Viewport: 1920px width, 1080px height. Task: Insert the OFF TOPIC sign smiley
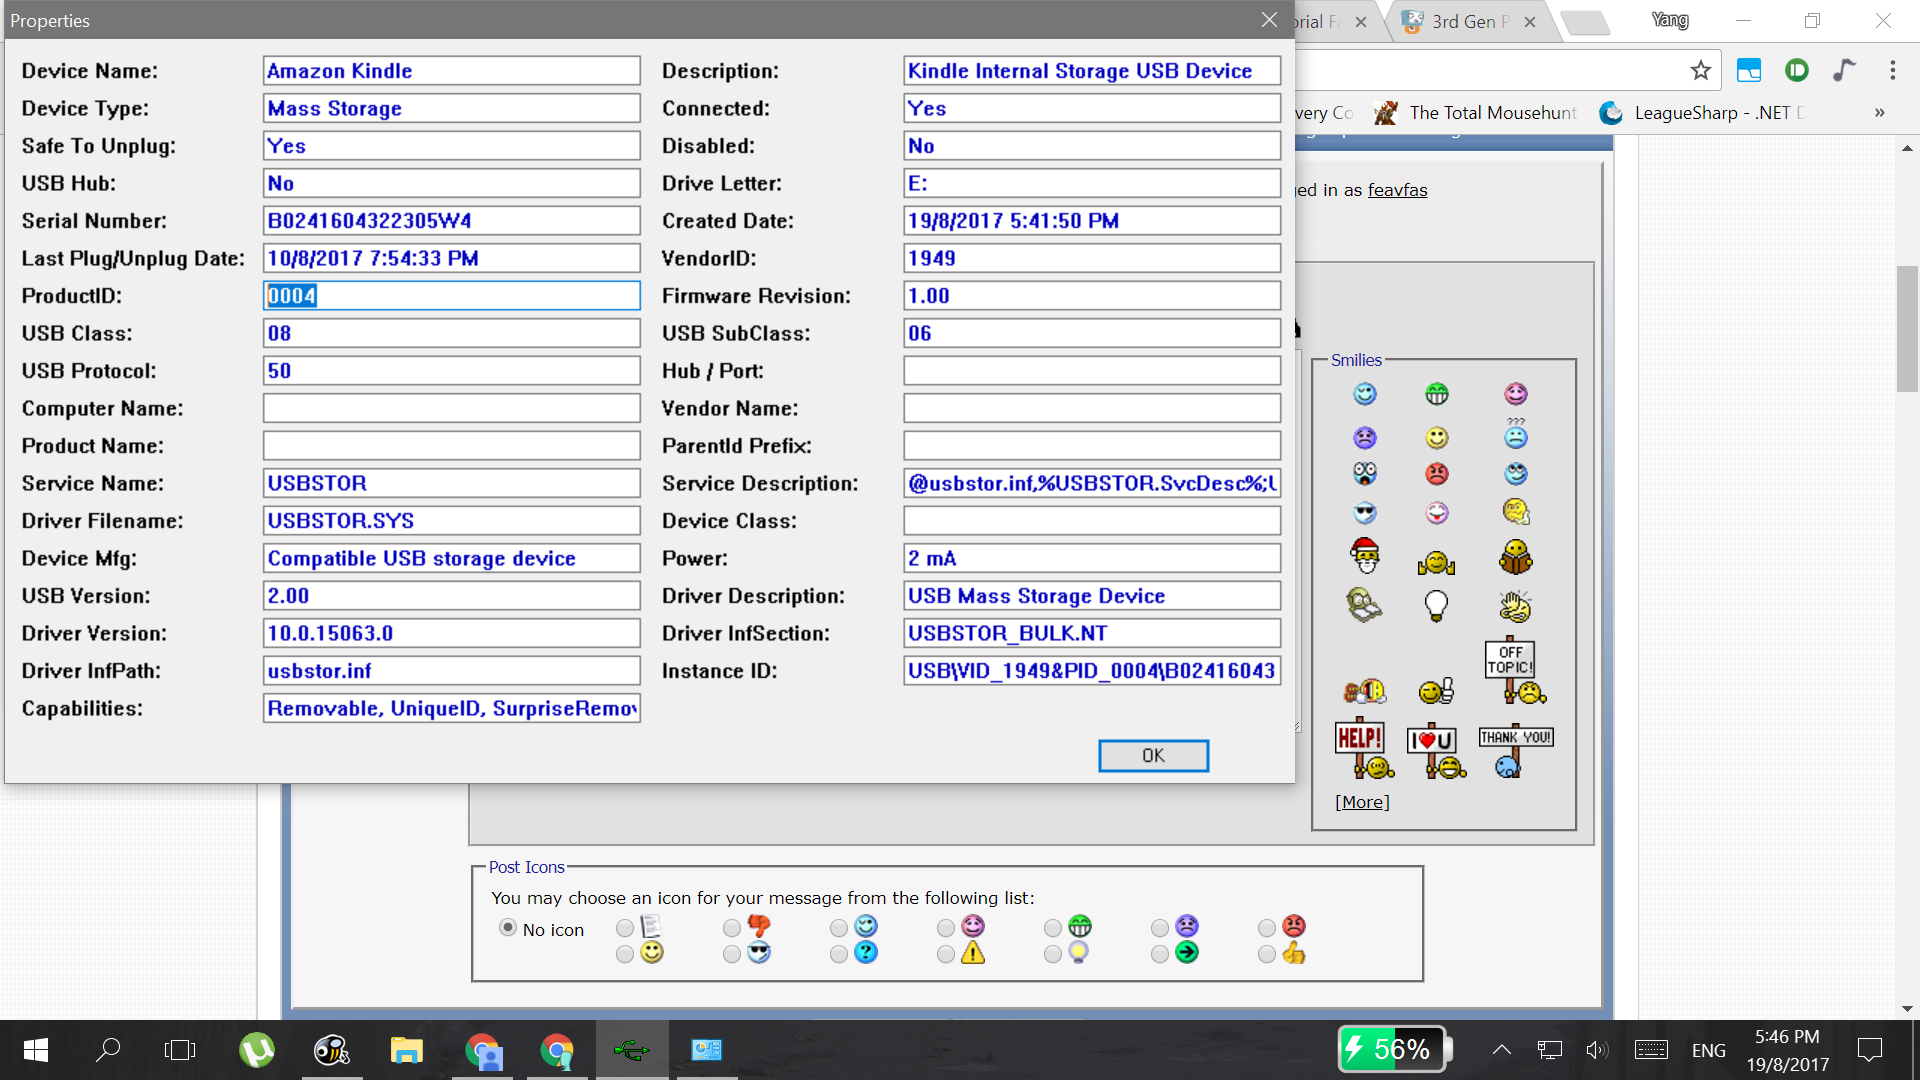(1515, 672)
